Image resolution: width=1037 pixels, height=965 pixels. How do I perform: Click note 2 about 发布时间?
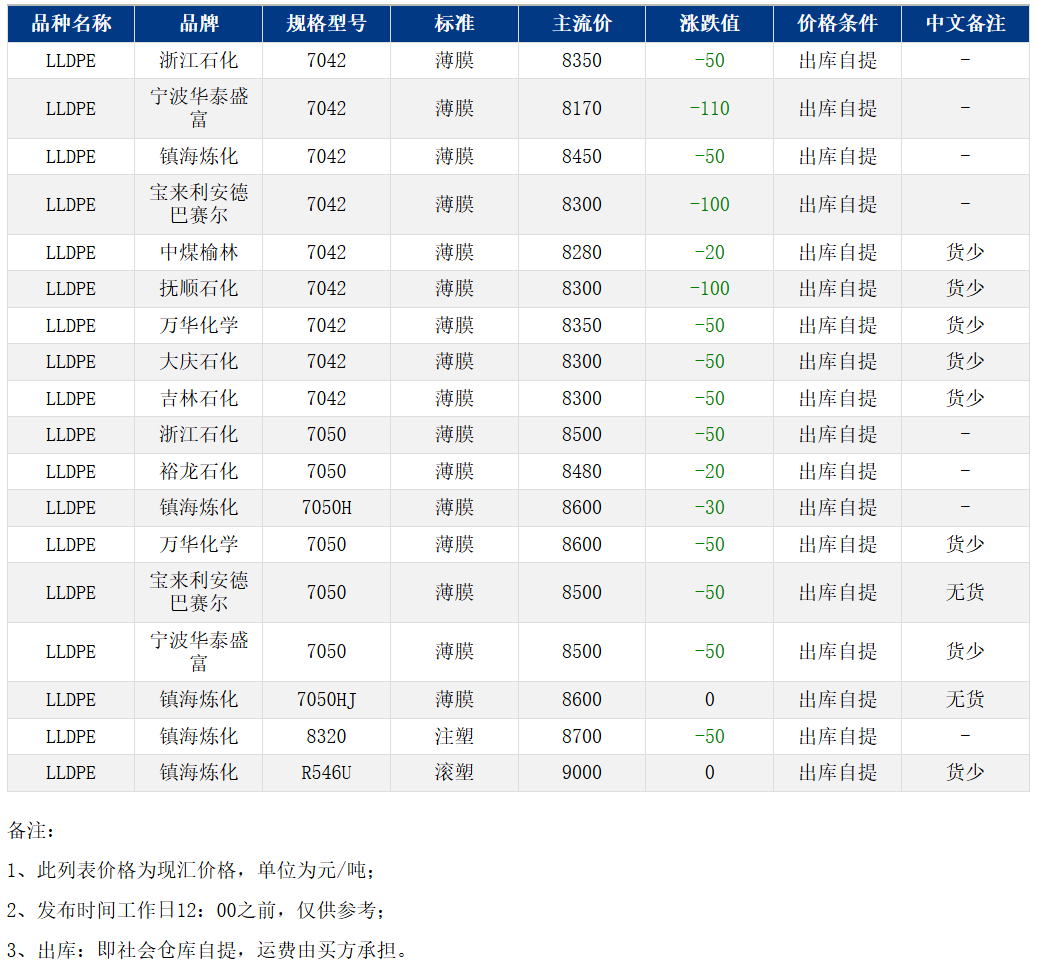[197, 911]
